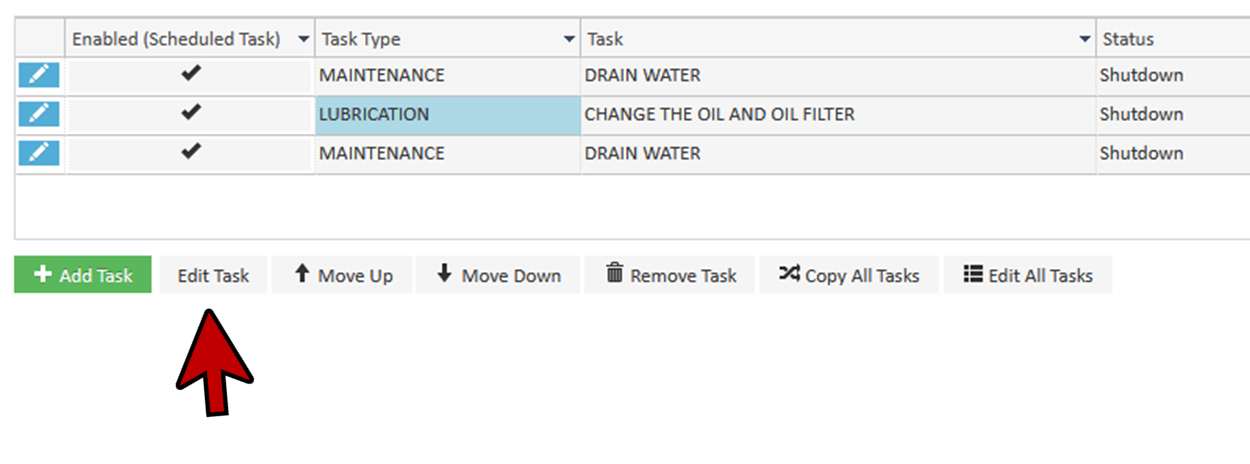
Task: Click pencil edit icon for third row
Action: 39,153
